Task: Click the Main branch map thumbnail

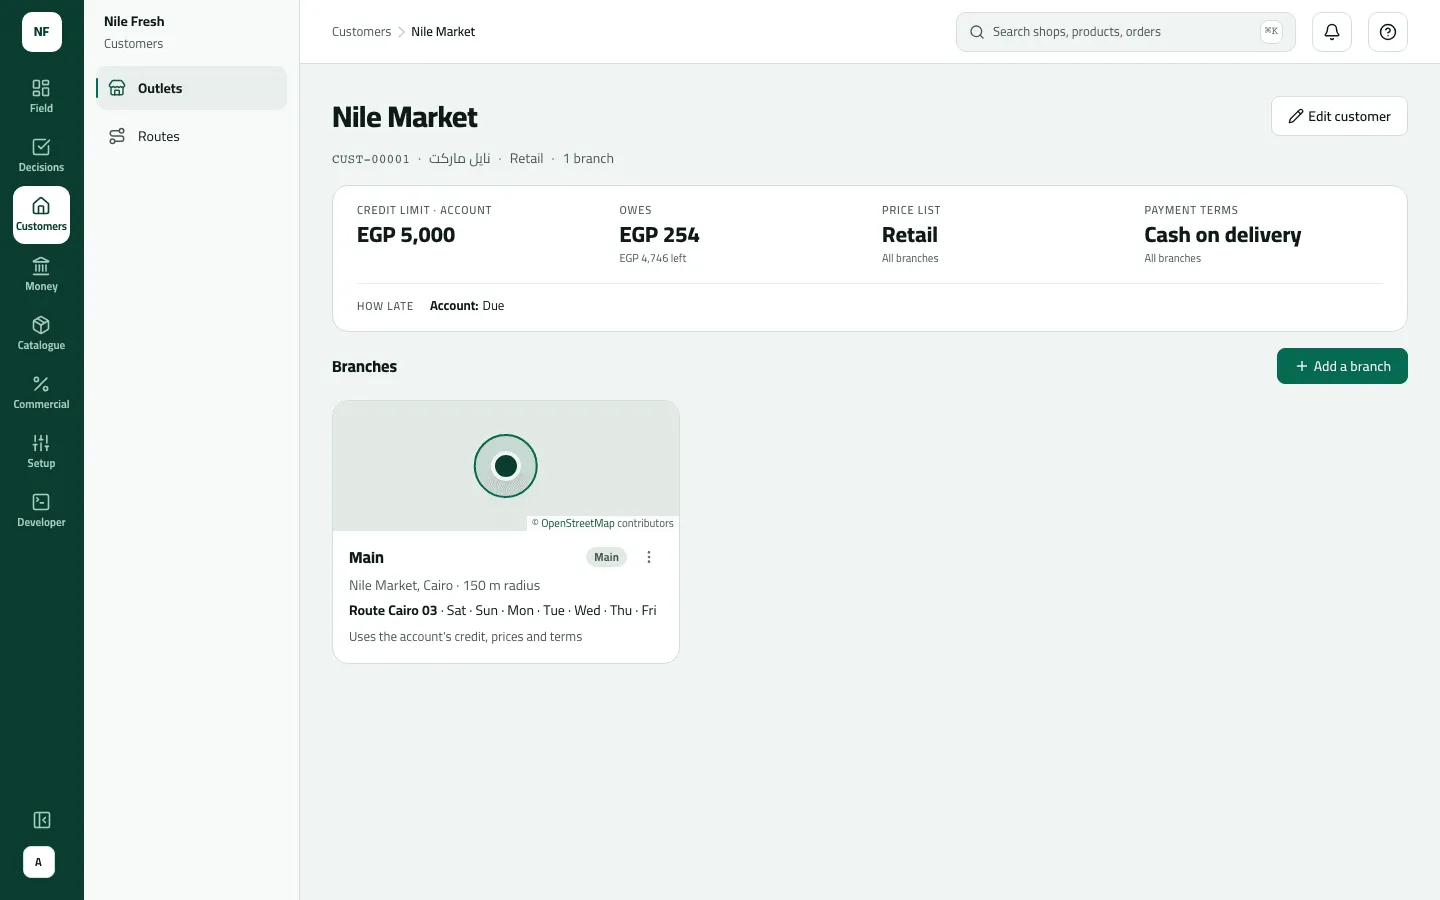Action: click(506, 466)
